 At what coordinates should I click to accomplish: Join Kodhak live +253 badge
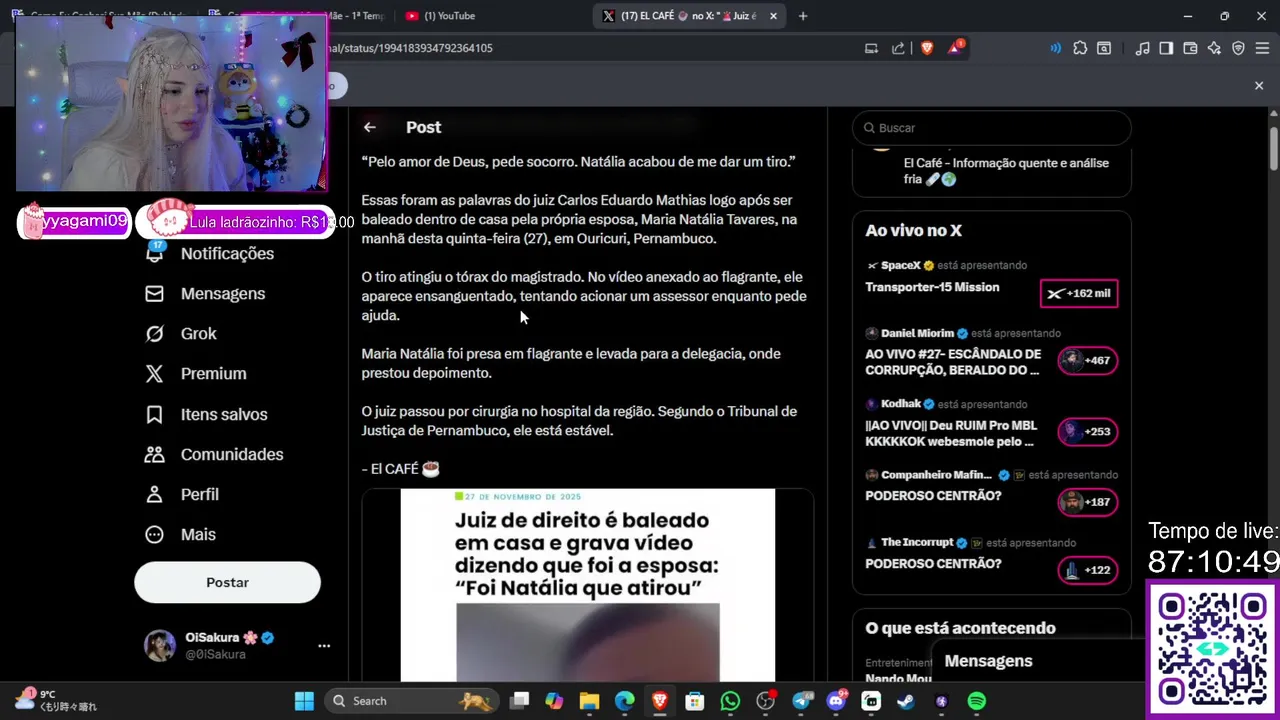pos(1088,432)
